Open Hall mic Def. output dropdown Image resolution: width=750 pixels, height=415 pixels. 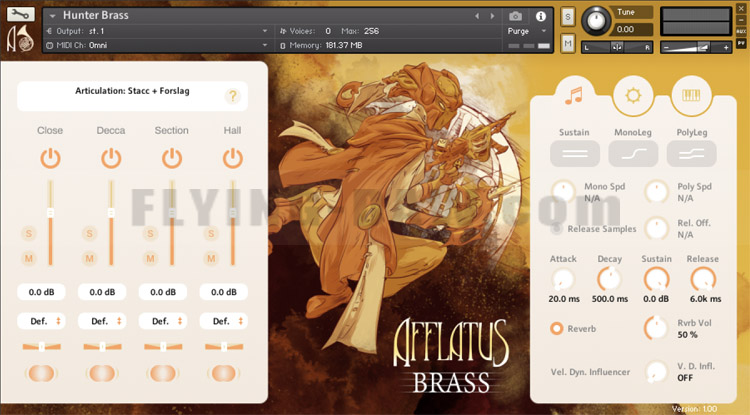tap(224, 321)
